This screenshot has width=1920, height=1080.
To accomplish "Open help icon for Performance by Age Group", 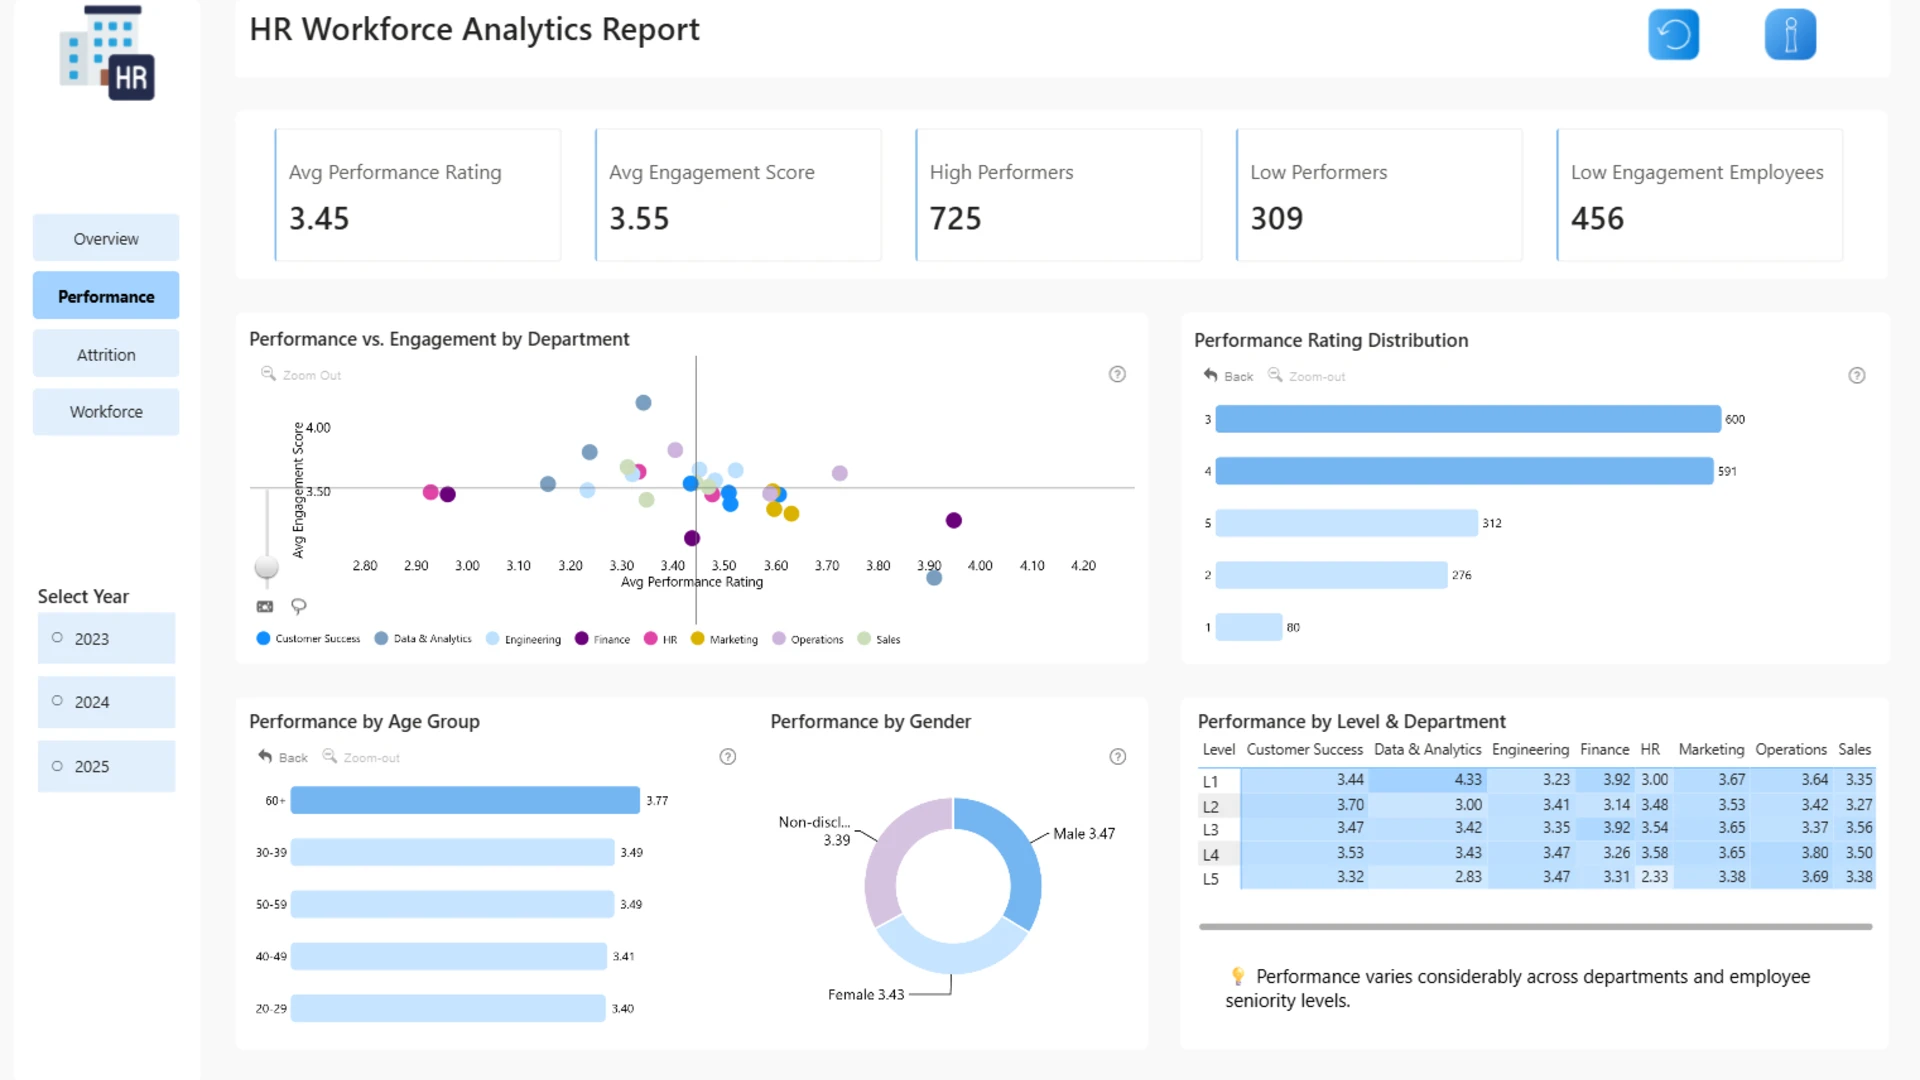I will point(728,757).
